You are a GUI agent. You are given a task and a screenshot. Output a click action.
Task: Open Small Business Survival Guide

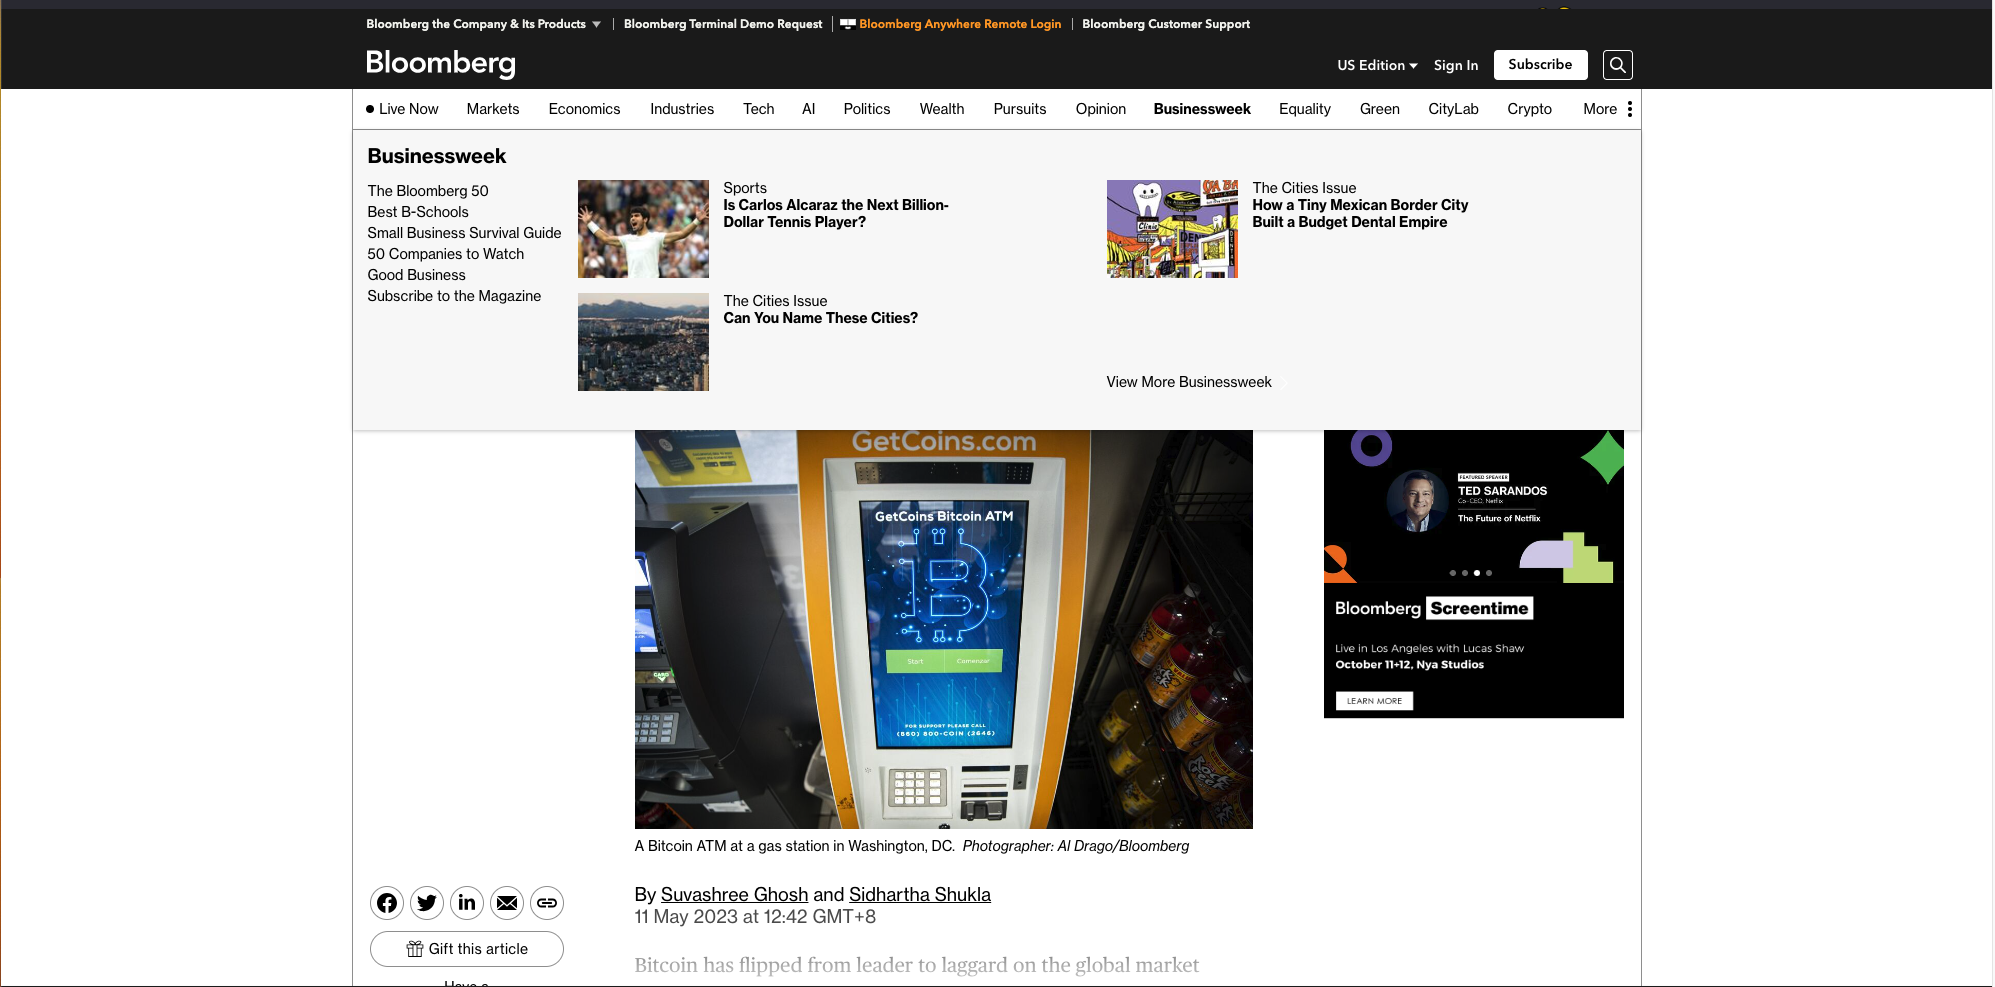coord(464,233)
